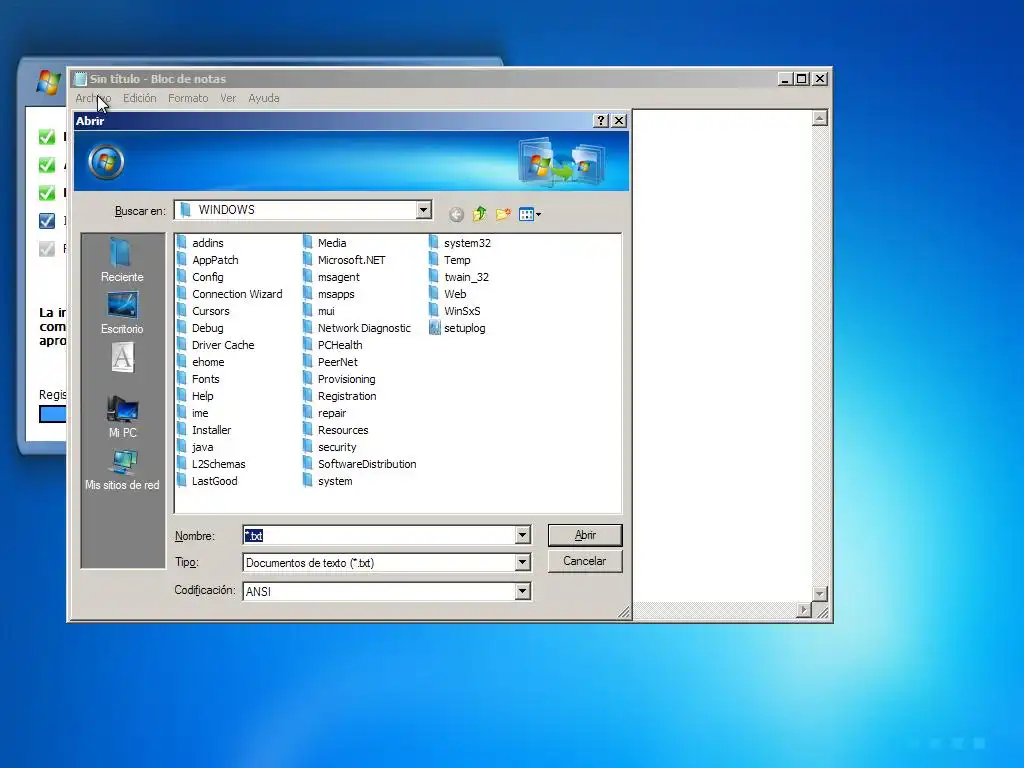Select the twain_32 folder
1024x768 pixels.
coord(459,277)
